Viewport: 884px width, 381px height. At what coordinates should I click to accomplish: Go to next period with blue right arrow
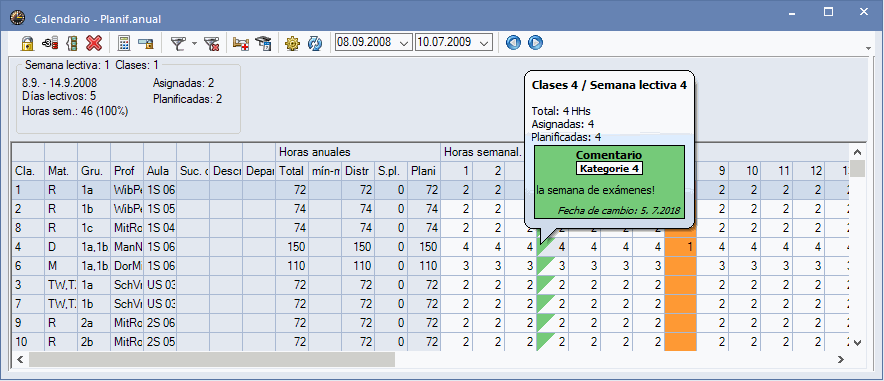535,43
